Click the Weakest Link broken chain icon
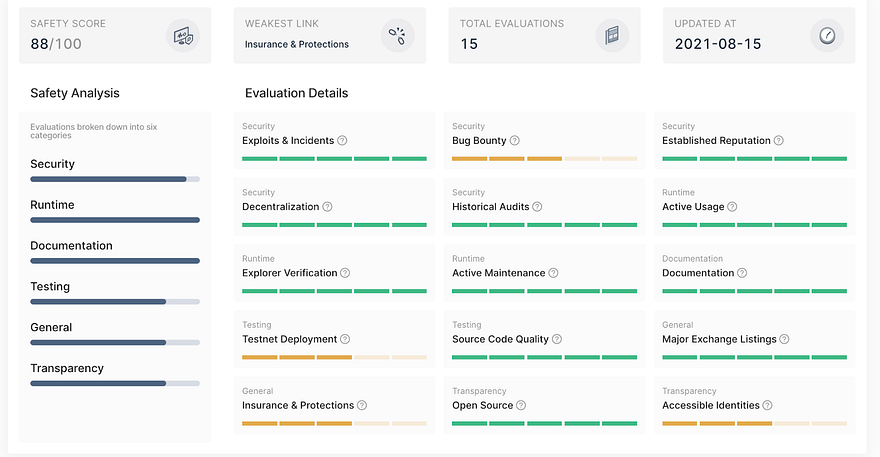880x457 pixels. [397, 36]
